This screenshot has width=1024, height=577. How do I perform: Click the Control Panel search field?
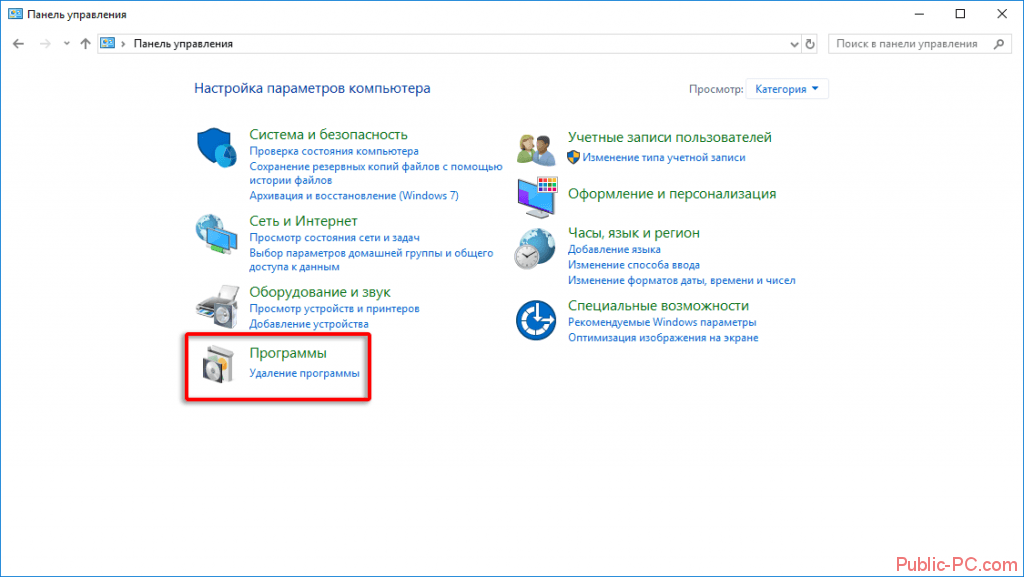click(x=910, y=44)
